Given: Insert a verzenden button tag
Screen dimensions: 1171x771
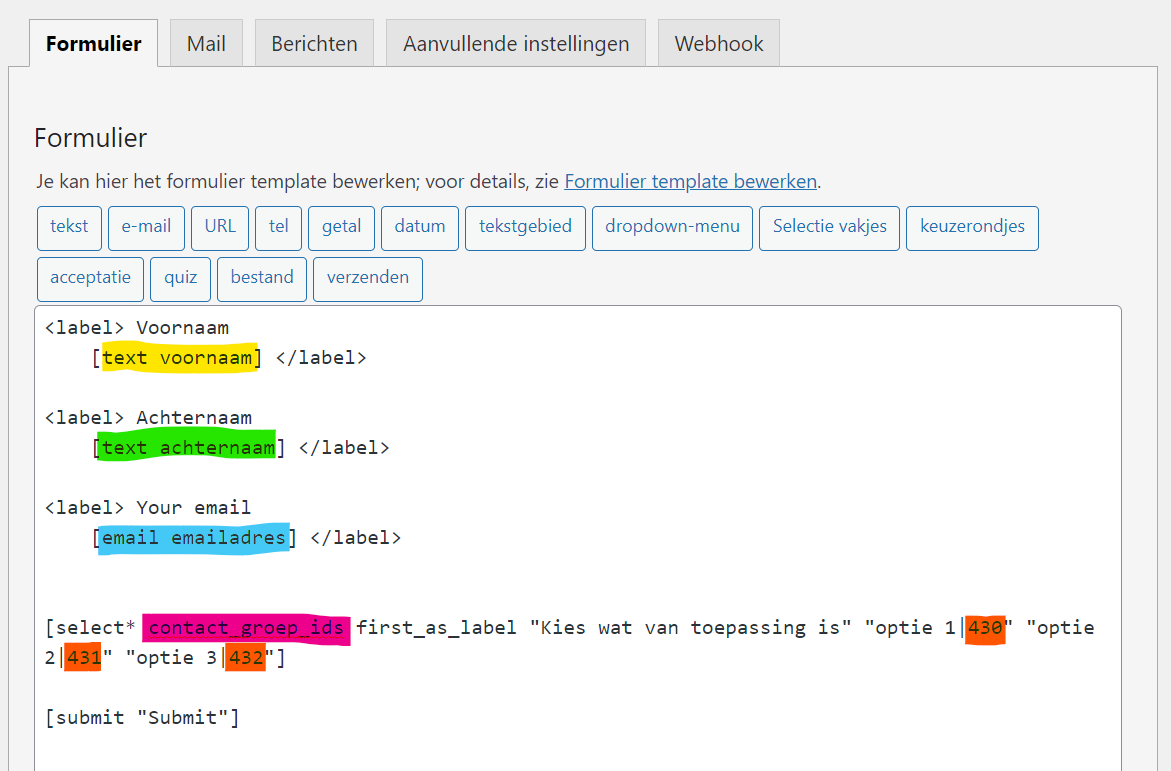Looking at the screenshot, I should [368, 279].
